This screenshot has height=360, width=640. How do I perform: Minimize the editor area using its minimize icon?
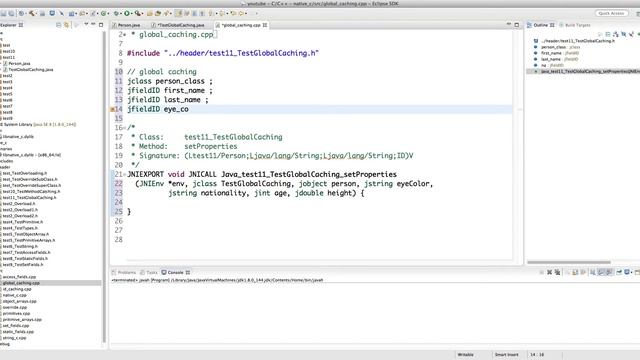(x=509, y=24)
